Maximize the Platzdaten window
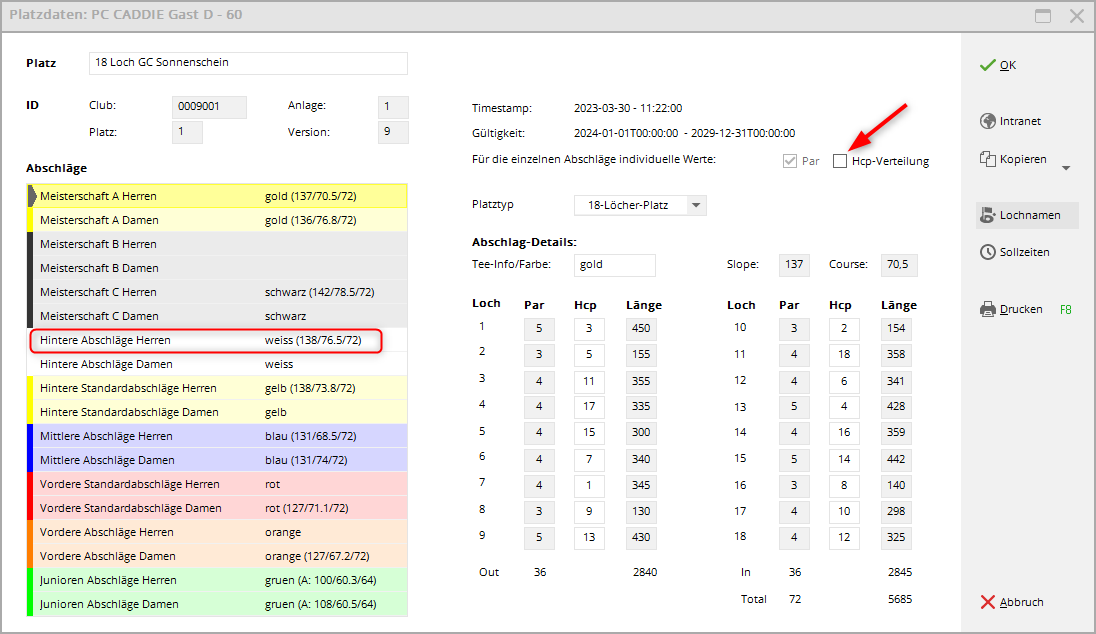 tap(1043, 16)
